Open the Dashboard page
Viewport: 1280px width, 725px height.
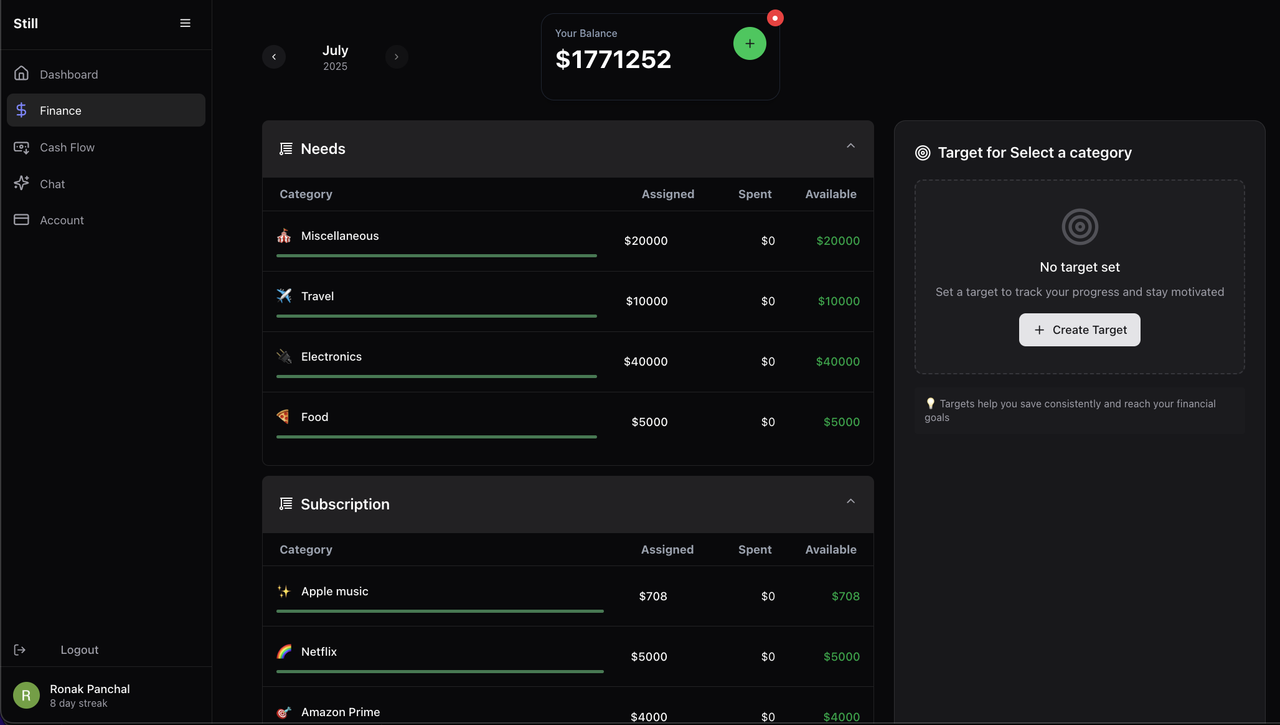point(106,74)
